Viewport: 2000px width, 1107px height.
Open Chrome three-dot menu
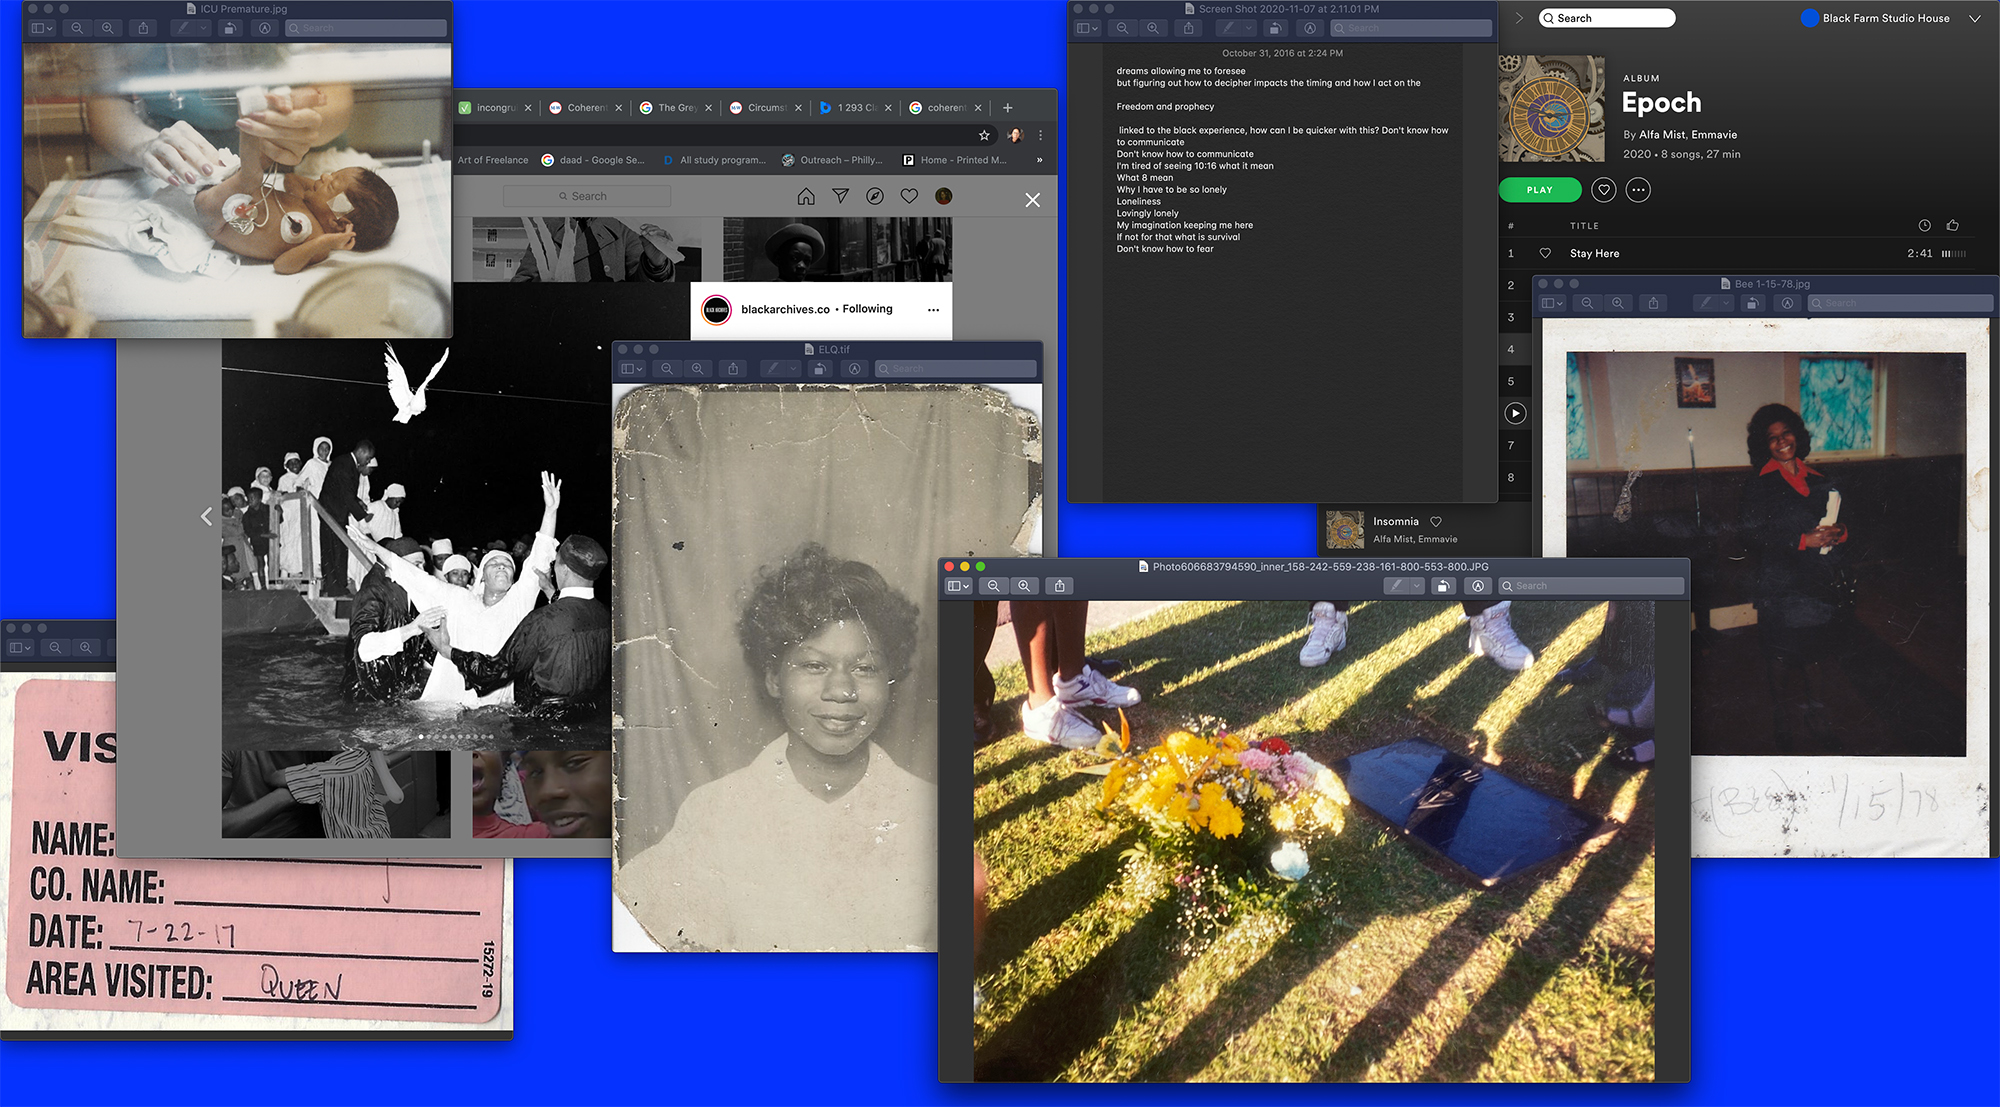[1041, 135]
